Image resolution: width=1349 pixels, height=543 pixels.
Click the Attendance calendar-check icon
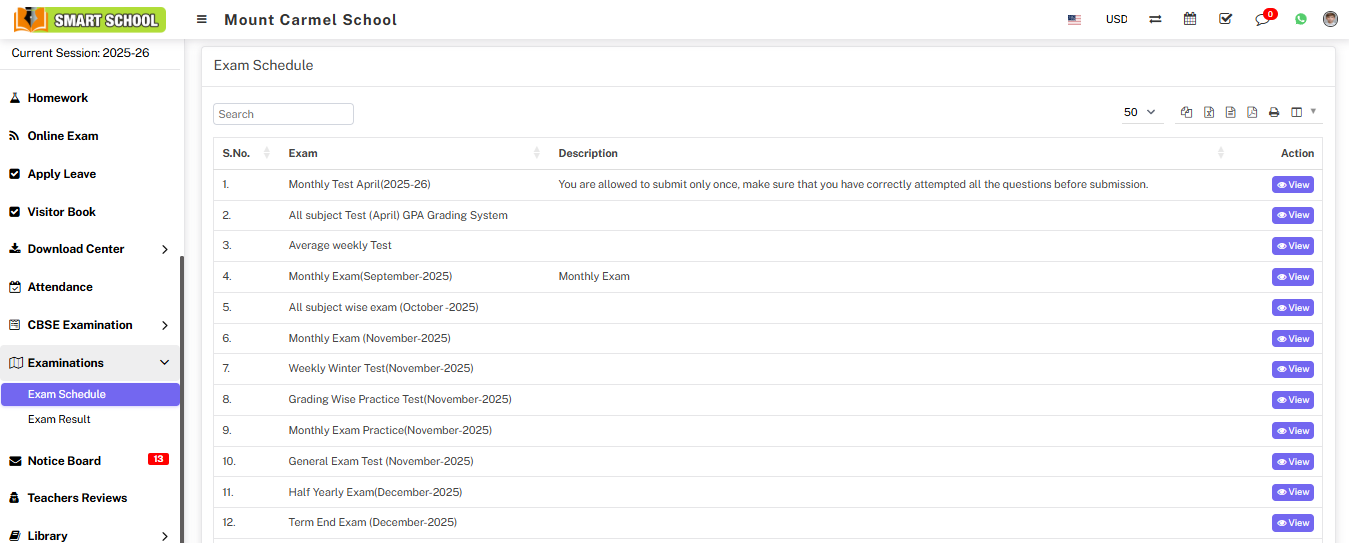15,287
